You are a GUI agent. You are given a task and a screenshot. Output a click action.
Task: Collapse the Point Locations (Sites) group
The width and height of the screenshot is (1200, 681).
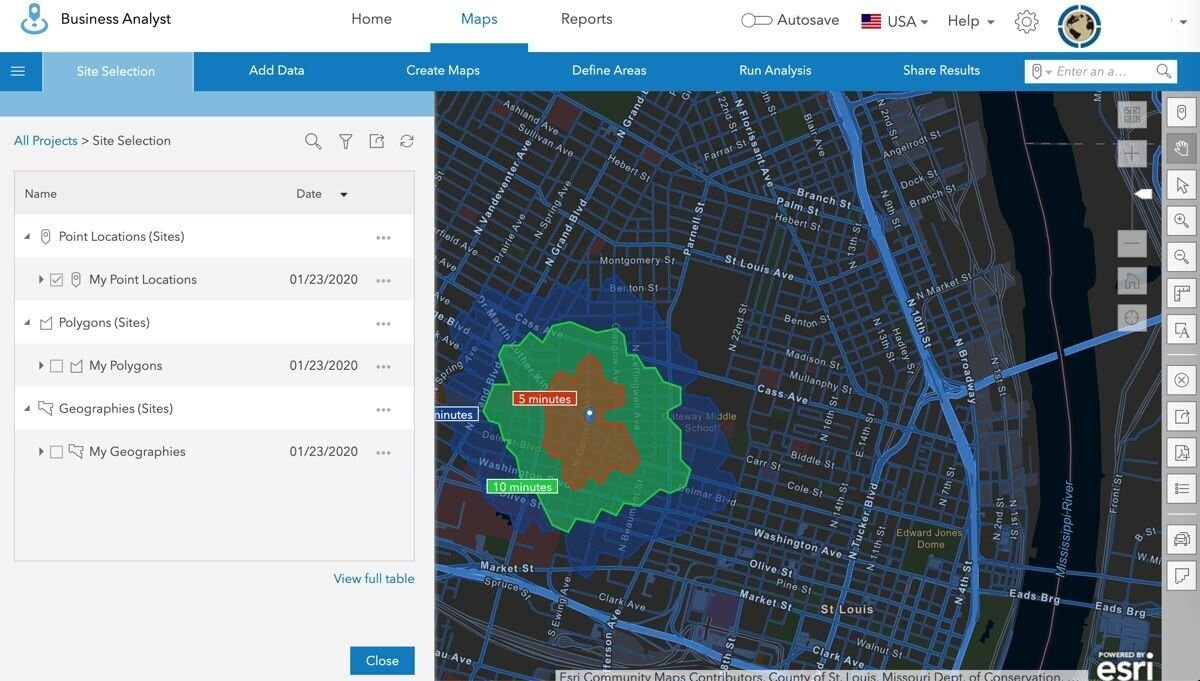tap(27, 237)
